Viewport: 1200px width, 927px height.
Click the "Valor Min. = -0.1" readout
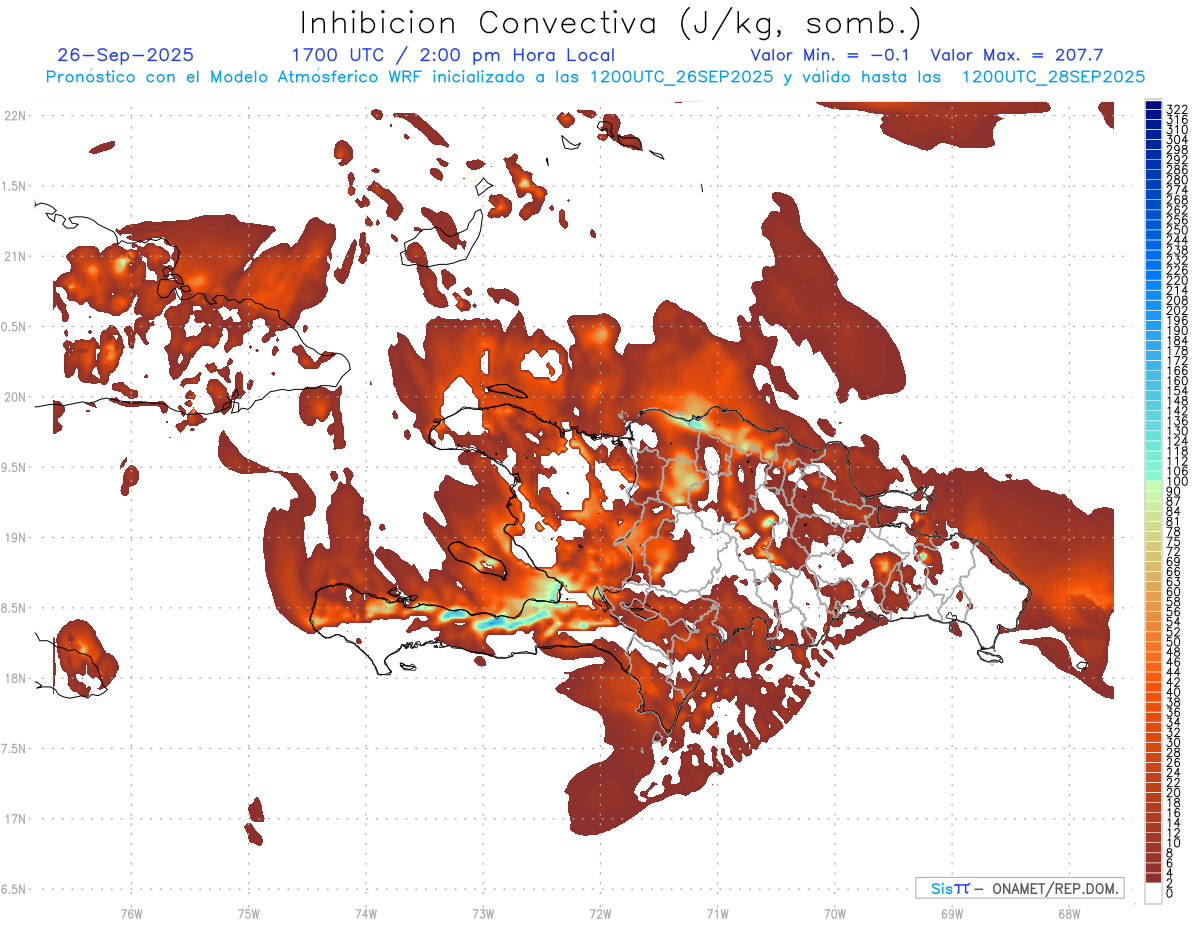coord(829,55)
